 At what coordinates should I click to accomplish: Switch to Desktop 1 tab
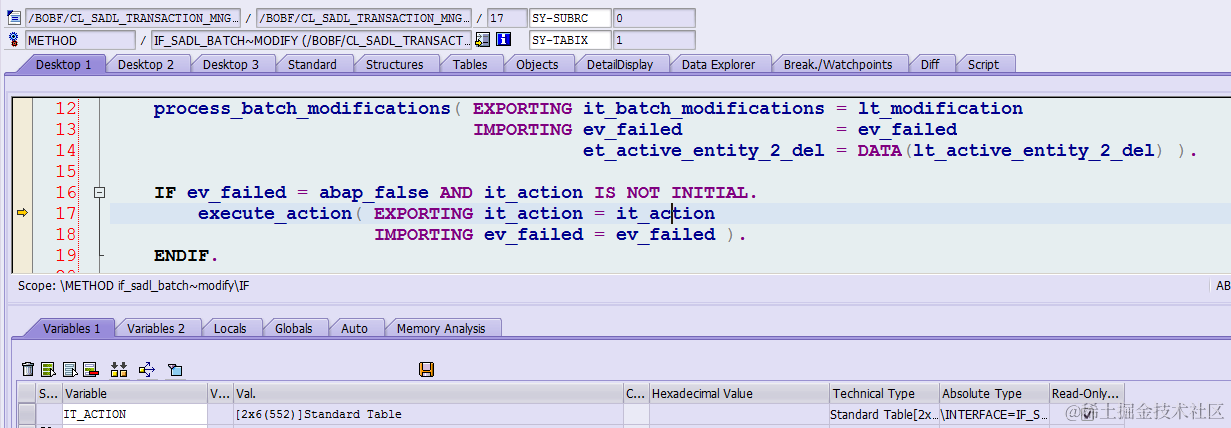tap(63, 64)
